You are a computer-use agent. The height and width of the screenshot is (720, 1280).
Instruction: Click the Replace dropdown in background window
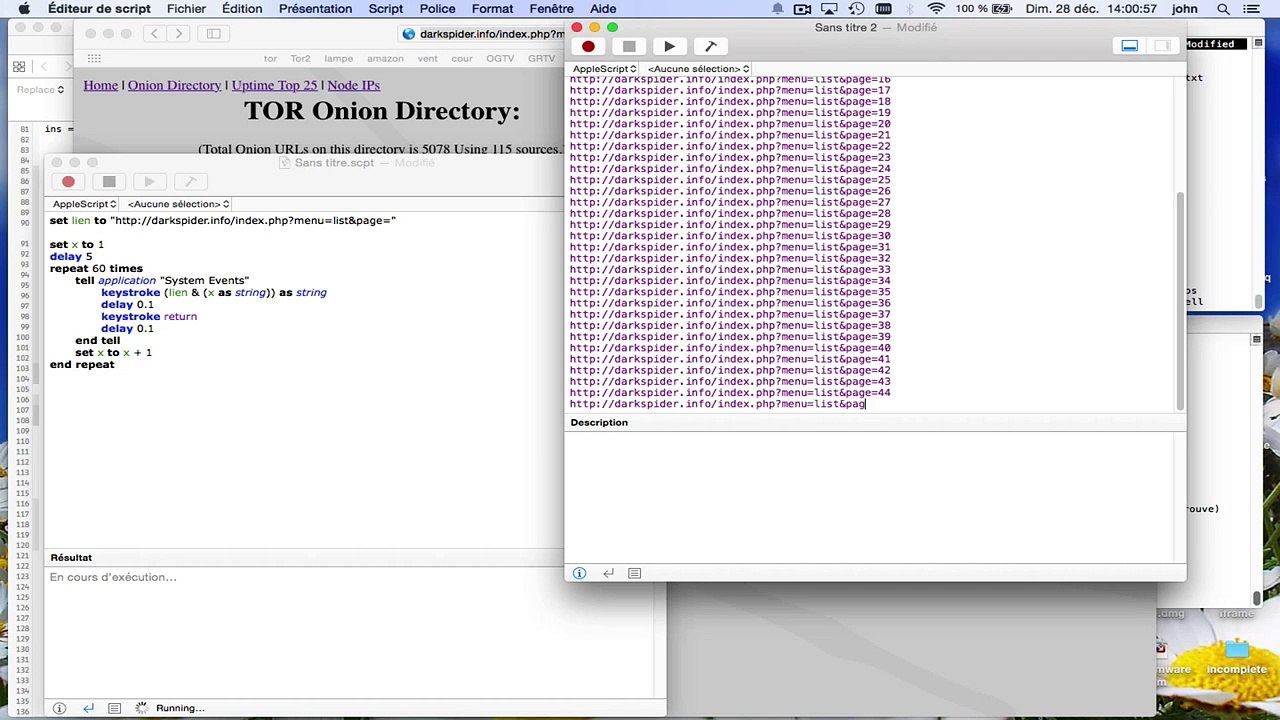click(40, 90)
